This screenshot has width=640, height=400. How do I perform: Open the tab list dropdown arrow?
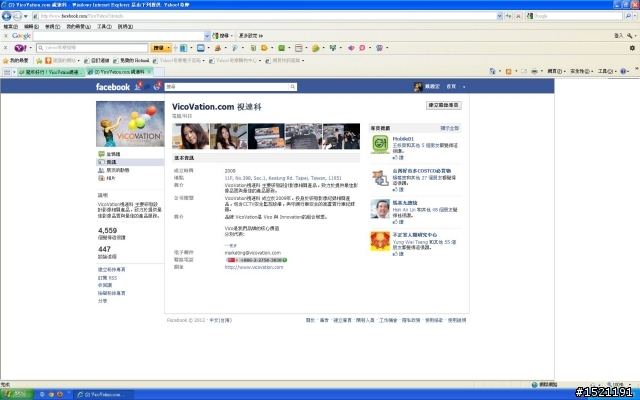(14, 72)
